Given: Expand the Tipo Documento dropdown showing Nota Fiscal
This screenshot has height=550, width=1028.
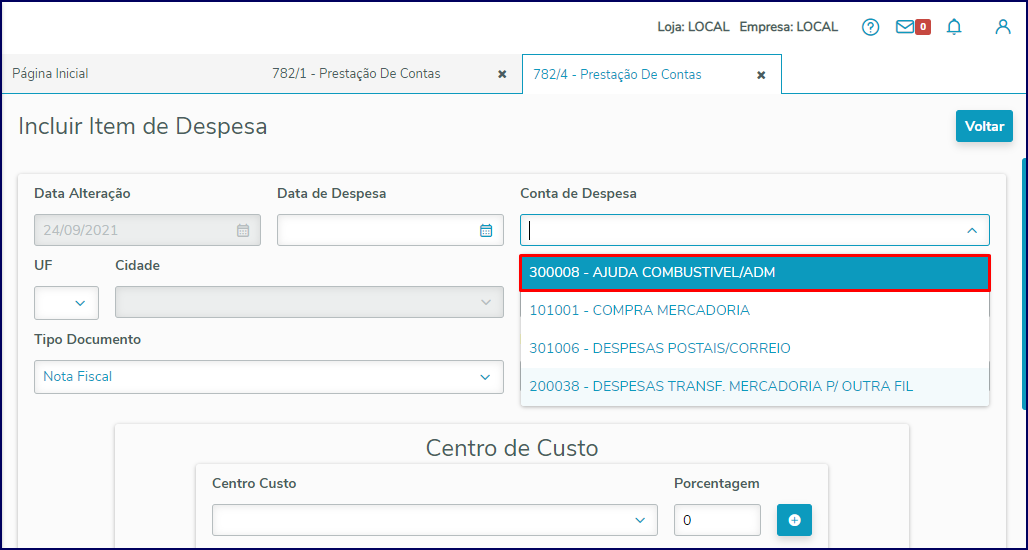Looking at the screenshot, I should tap(269, 377).
